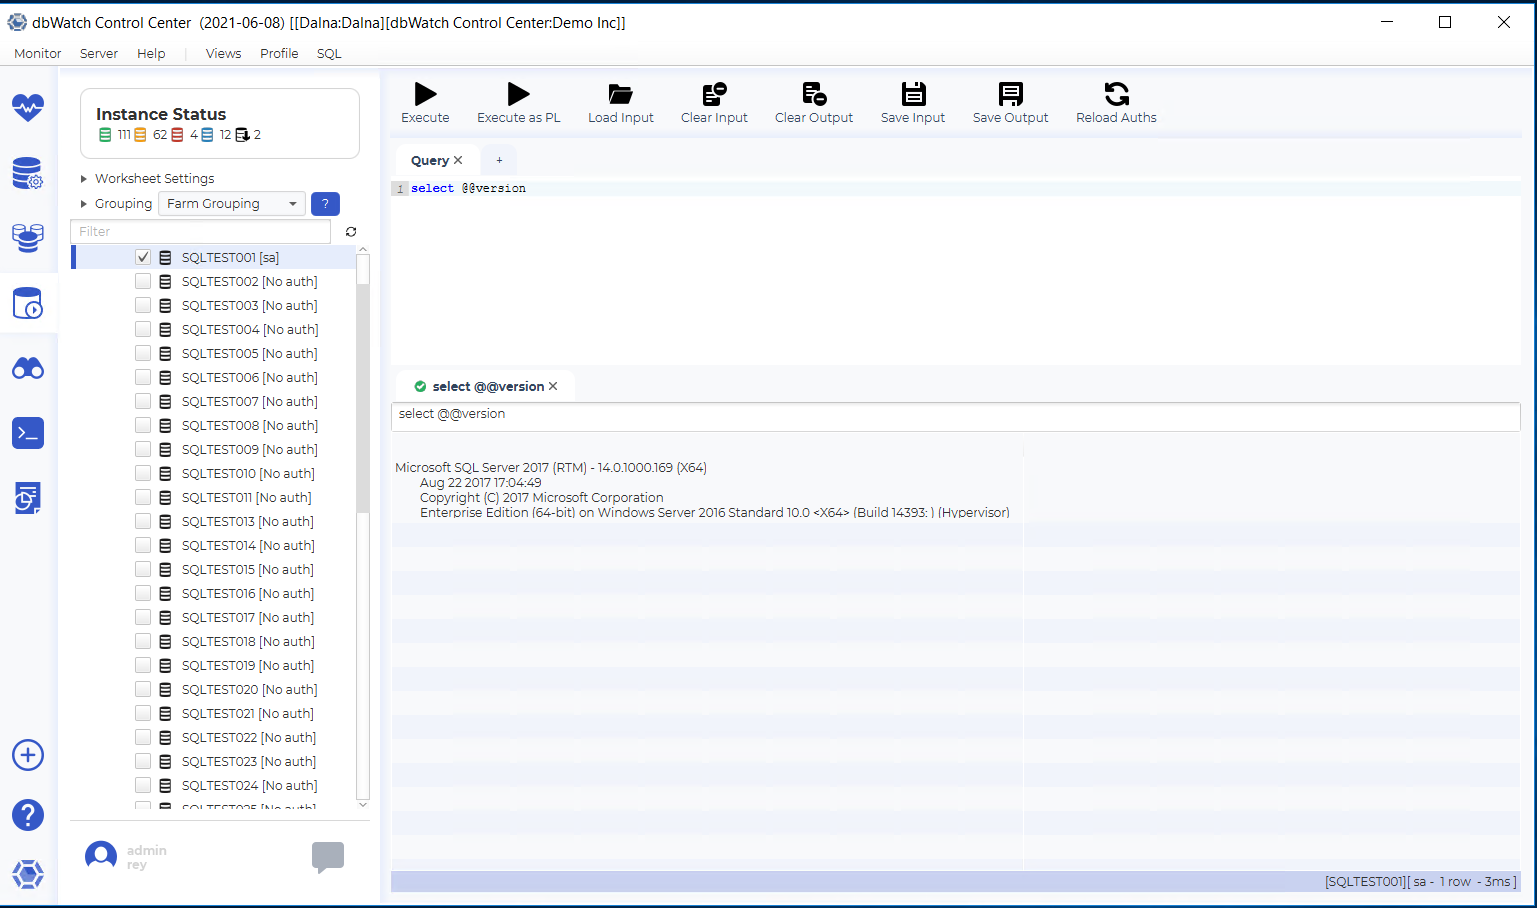Open the database farm sidebar icon
This screenshot has height=908, width=1537.
click(28, 238)
